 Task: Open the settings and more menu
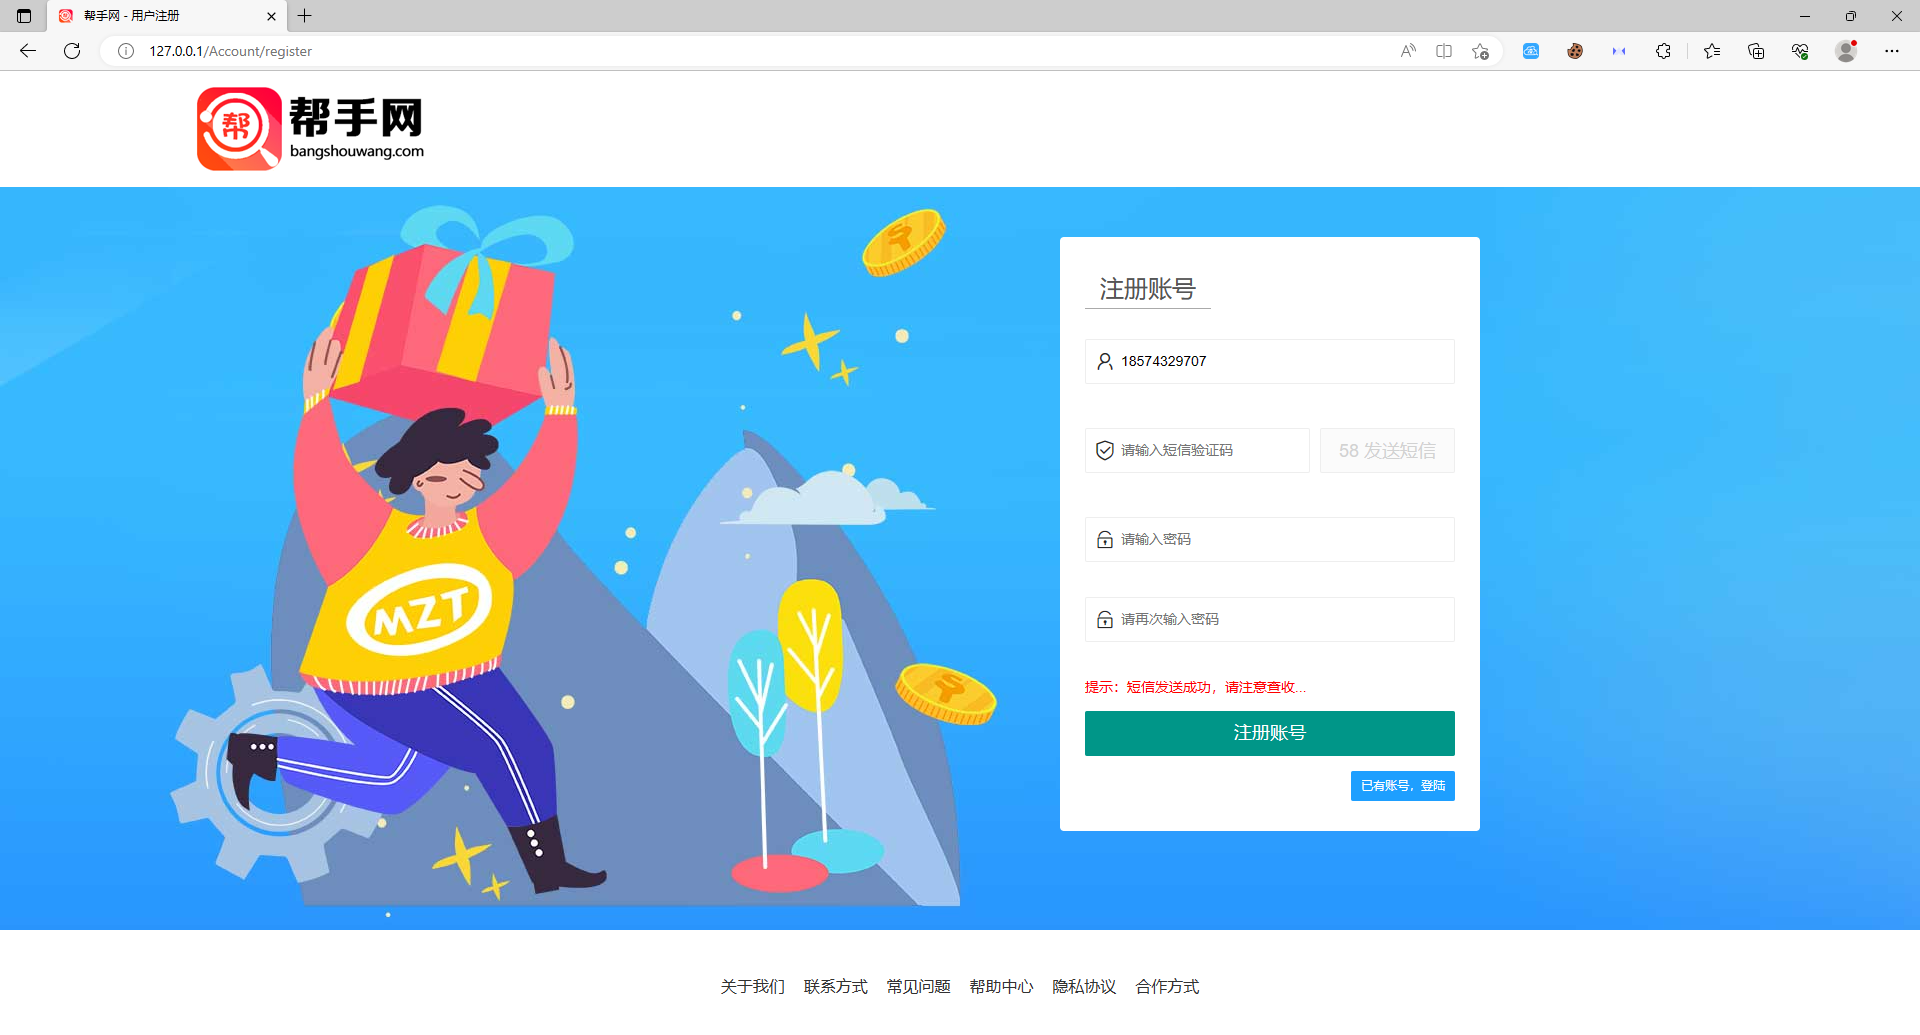[1892, 51]
